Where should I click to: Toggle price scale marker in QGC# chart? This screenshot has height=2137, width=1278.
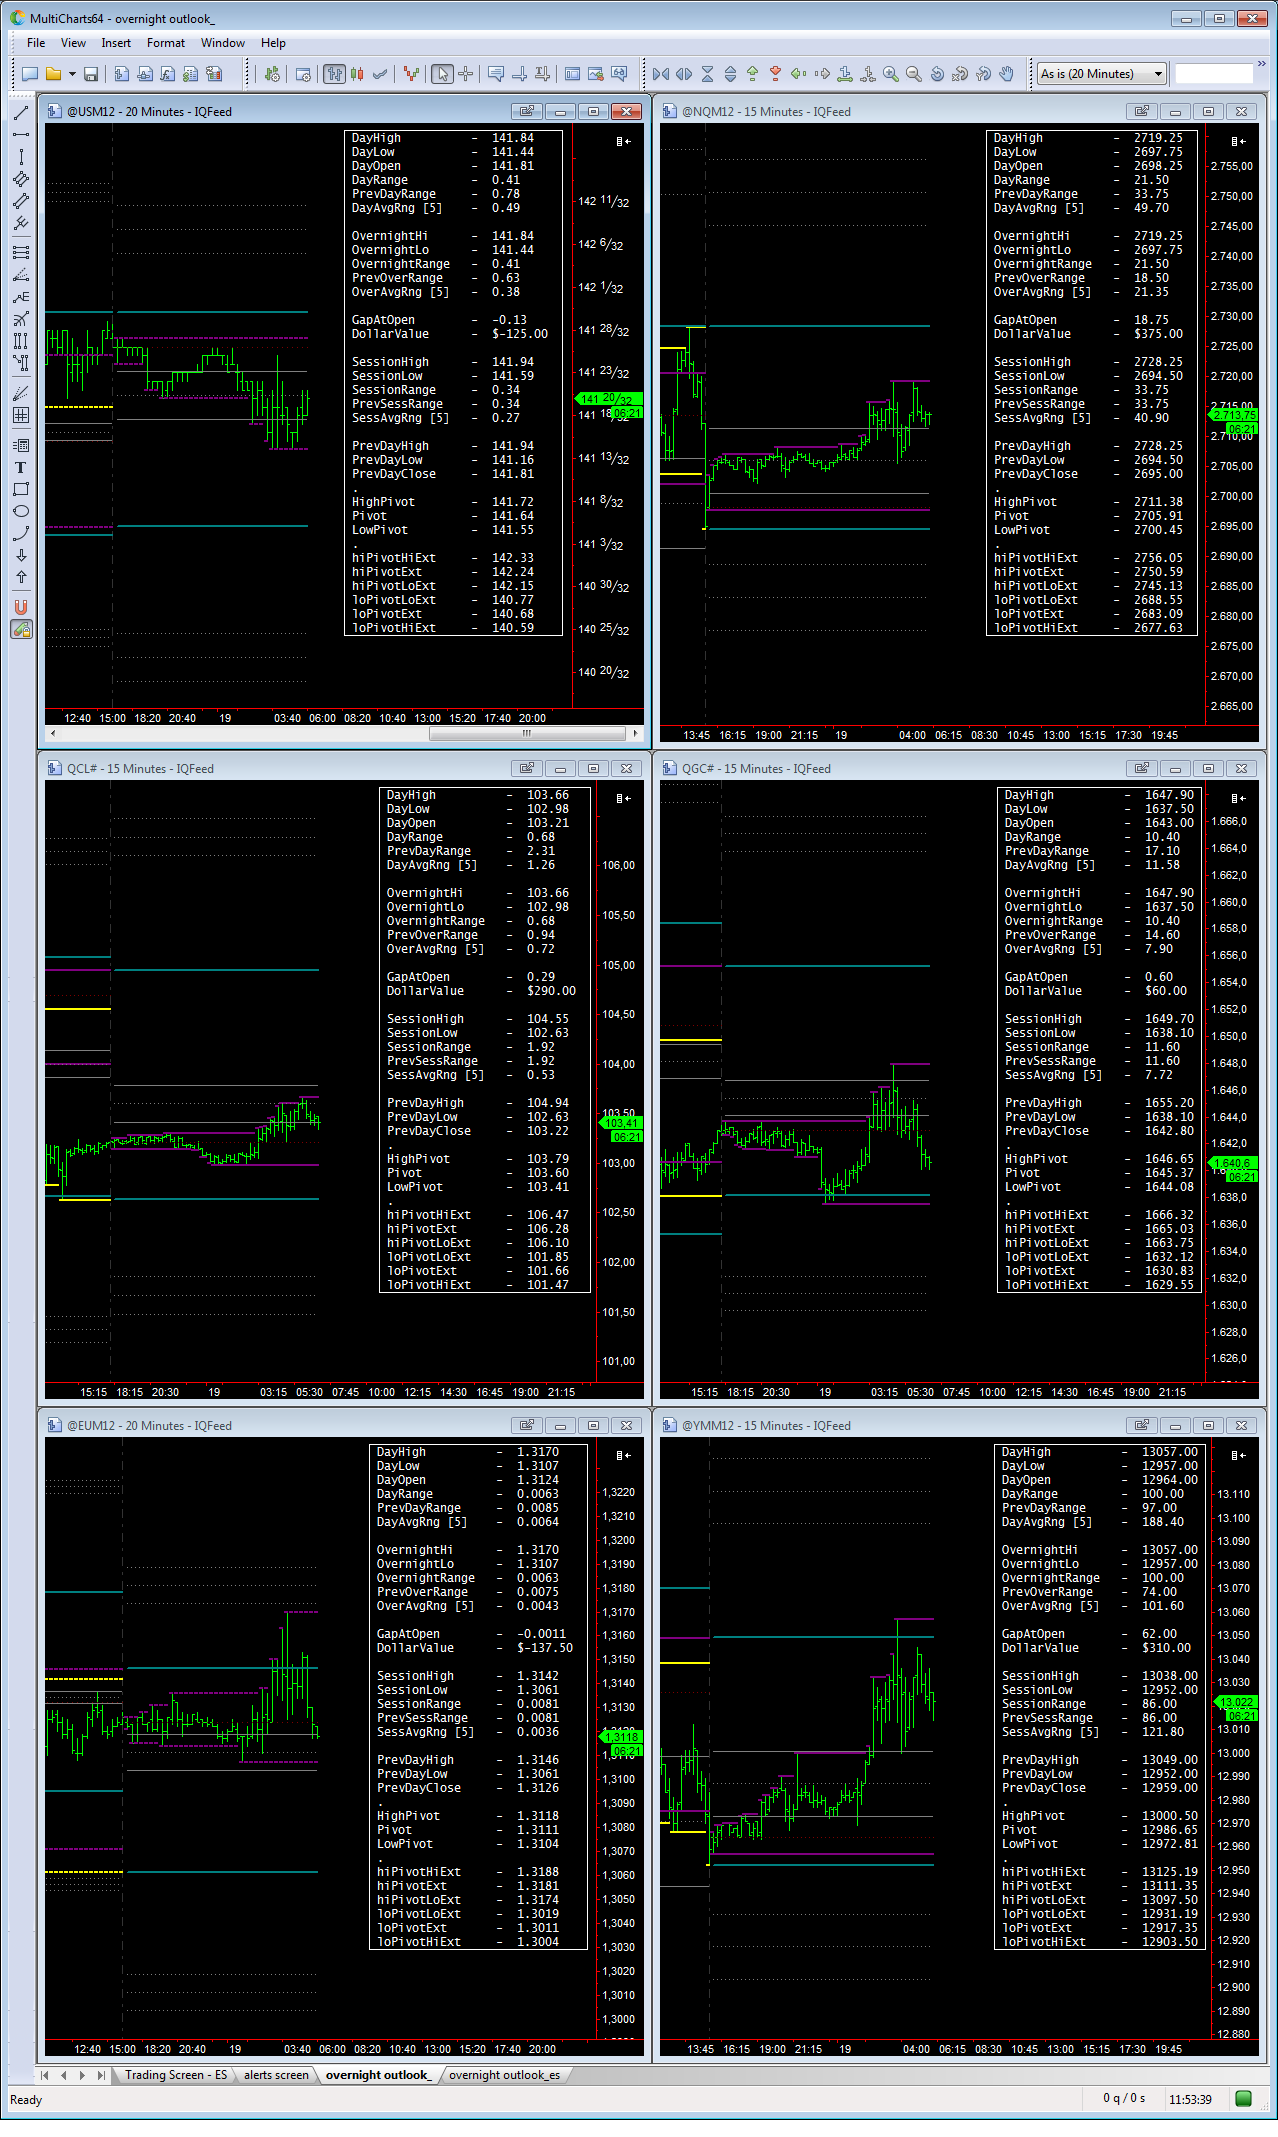[1238, 799]
